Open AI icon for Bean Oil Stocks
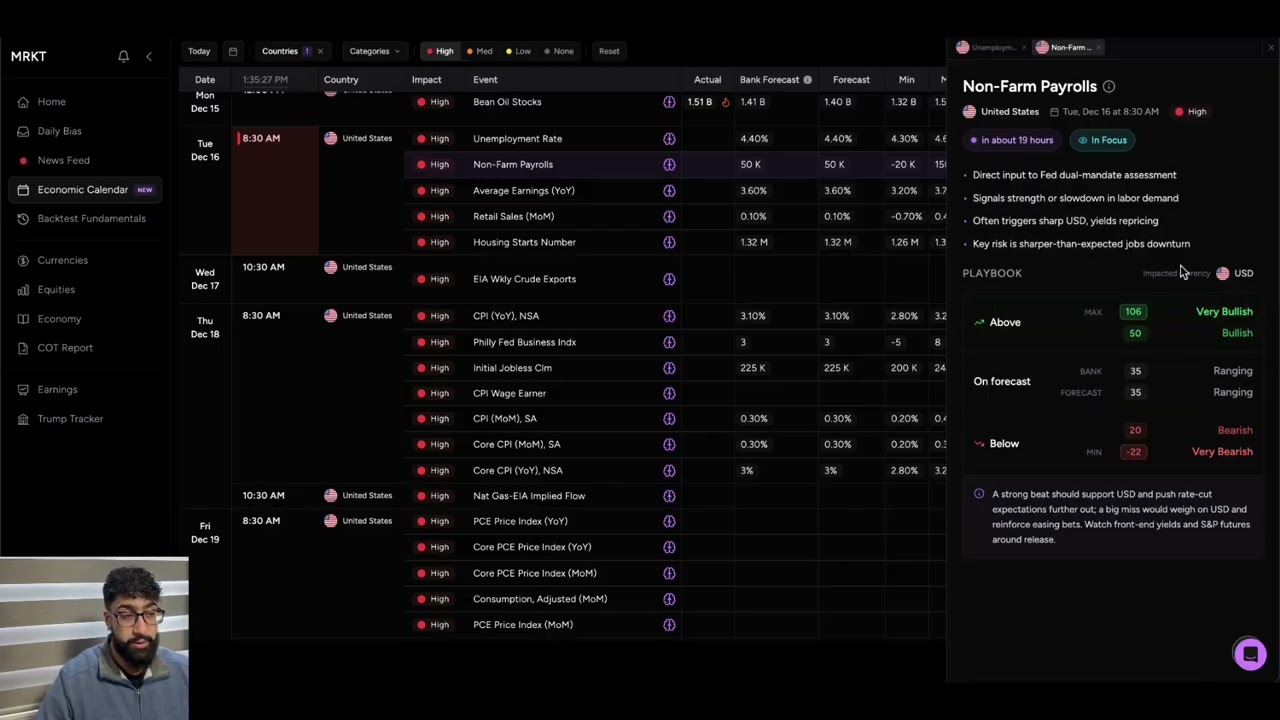The width and height of the screenshot is (1280, 720). point(669,102)
